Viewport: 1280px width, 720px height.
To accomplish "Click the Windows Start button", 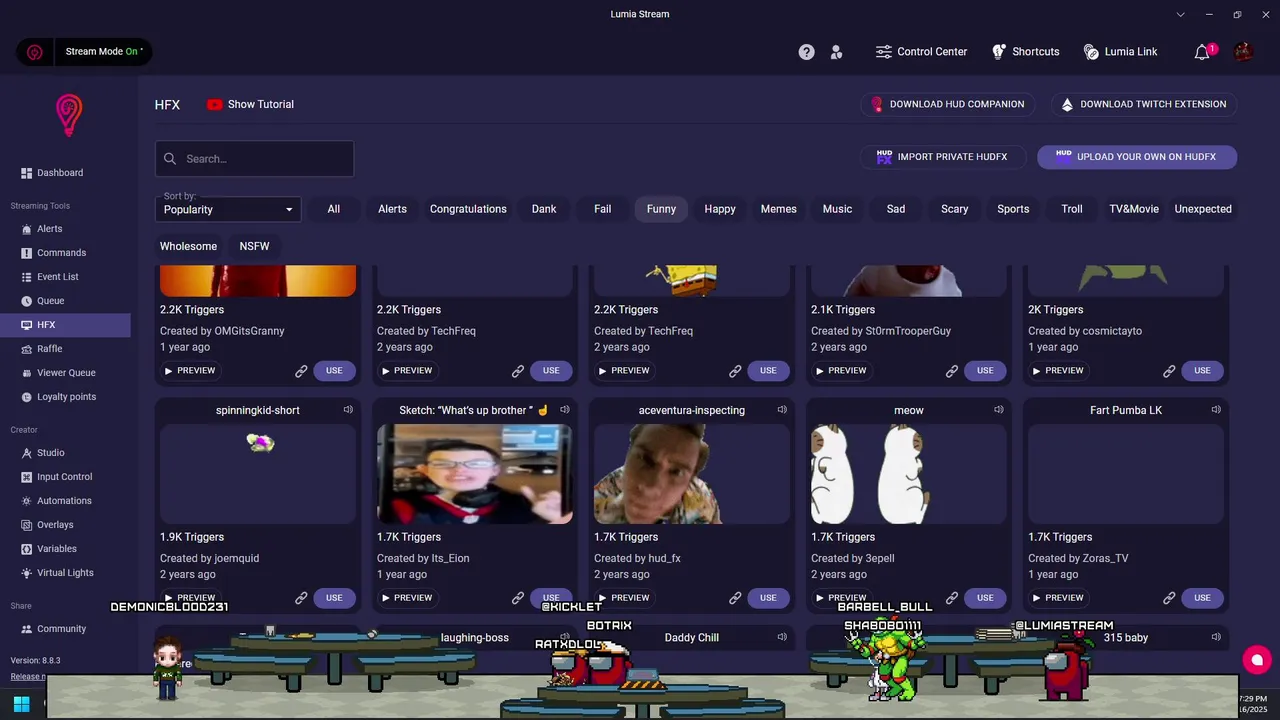I will (x=21, y=703).
